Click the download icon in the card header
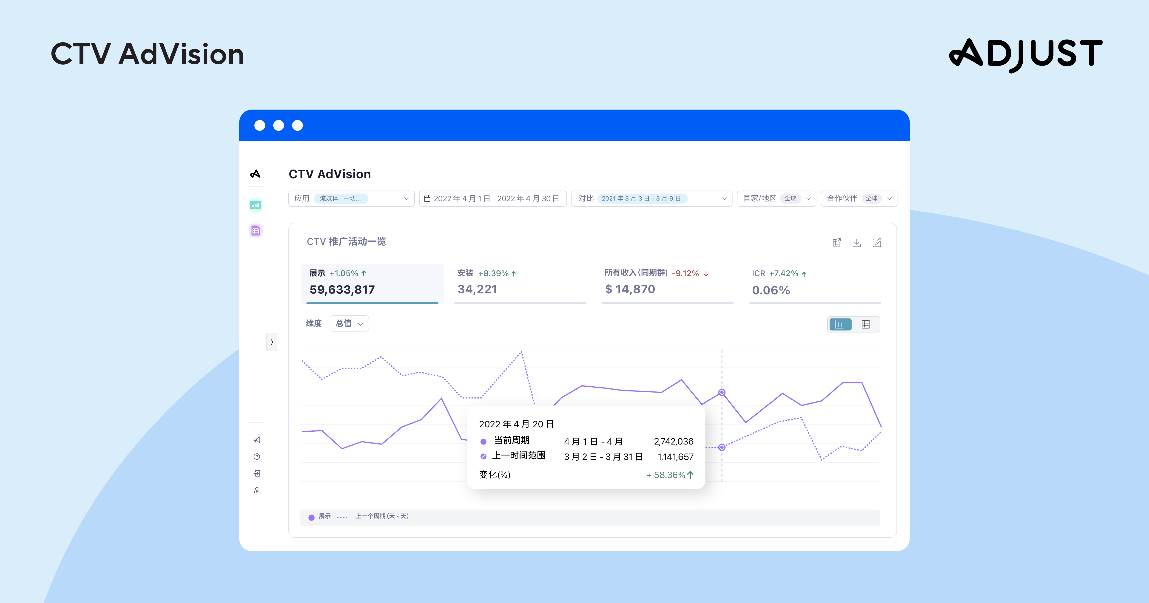 (x=857, y=243)
